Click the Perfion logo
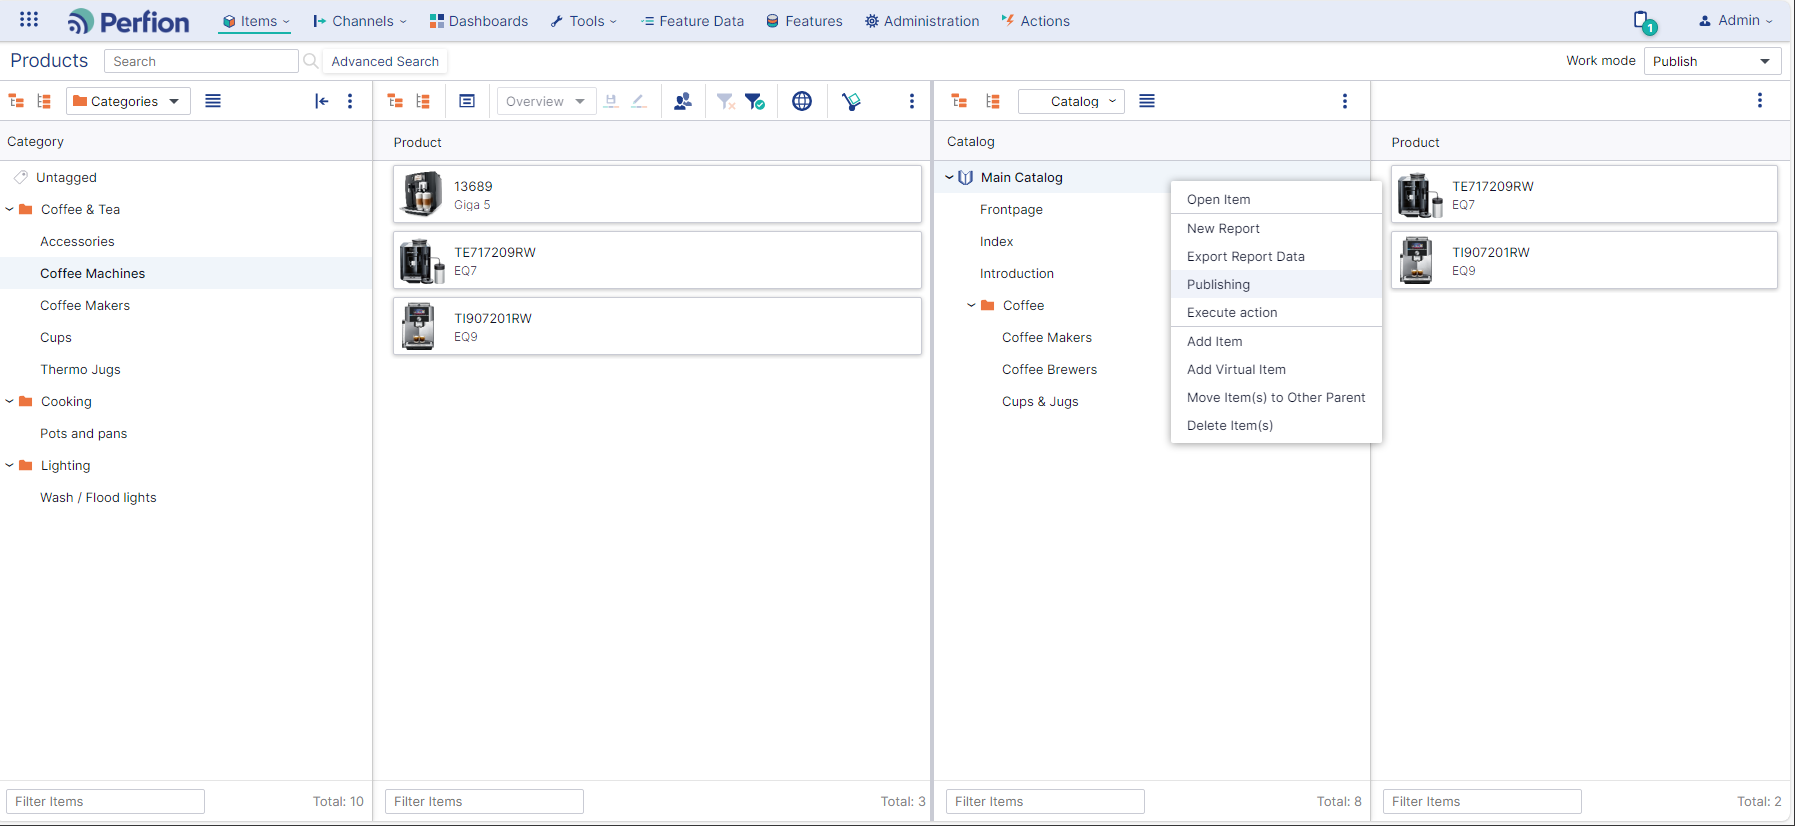 click(128, 21)
